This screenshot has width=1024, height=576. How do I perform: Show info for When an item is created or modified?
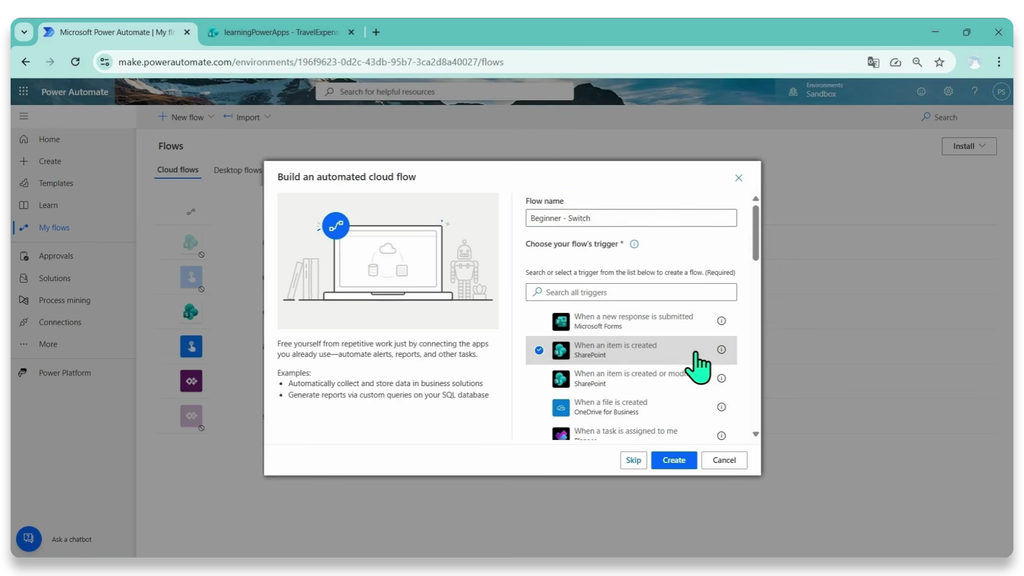pyautogui.click(x=722, y=378)
